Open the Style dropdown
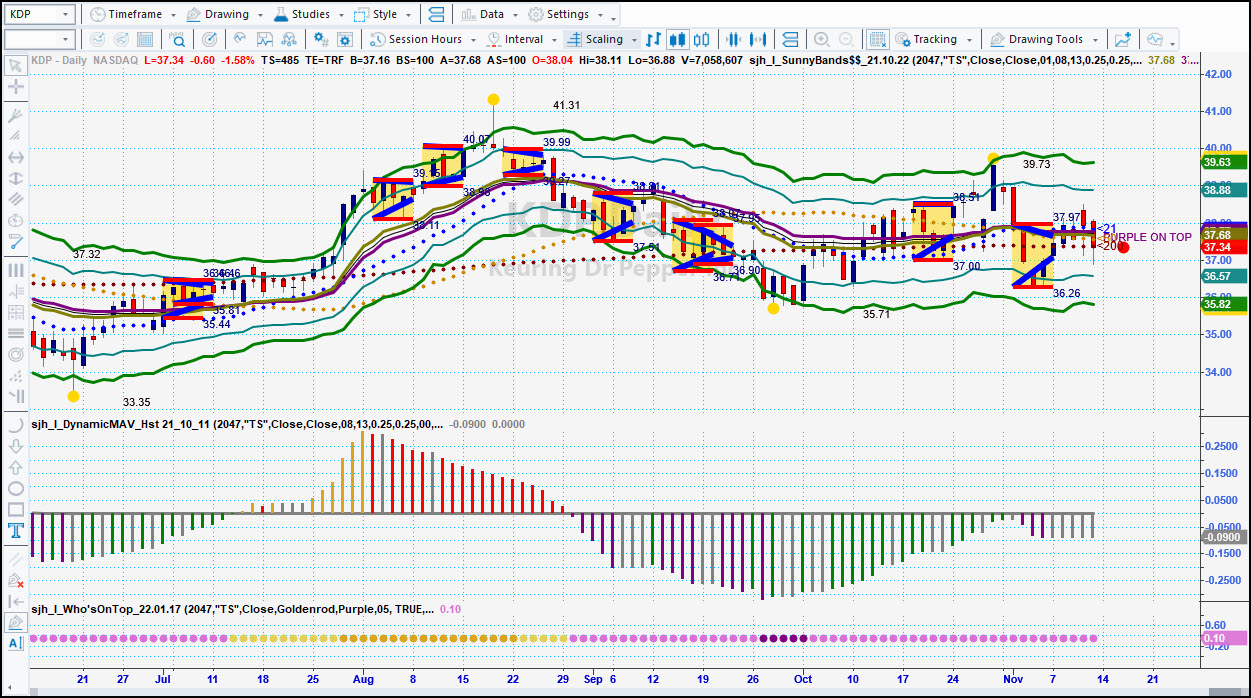Screen dimensions: 1251x698 click(x=383, y=15)
